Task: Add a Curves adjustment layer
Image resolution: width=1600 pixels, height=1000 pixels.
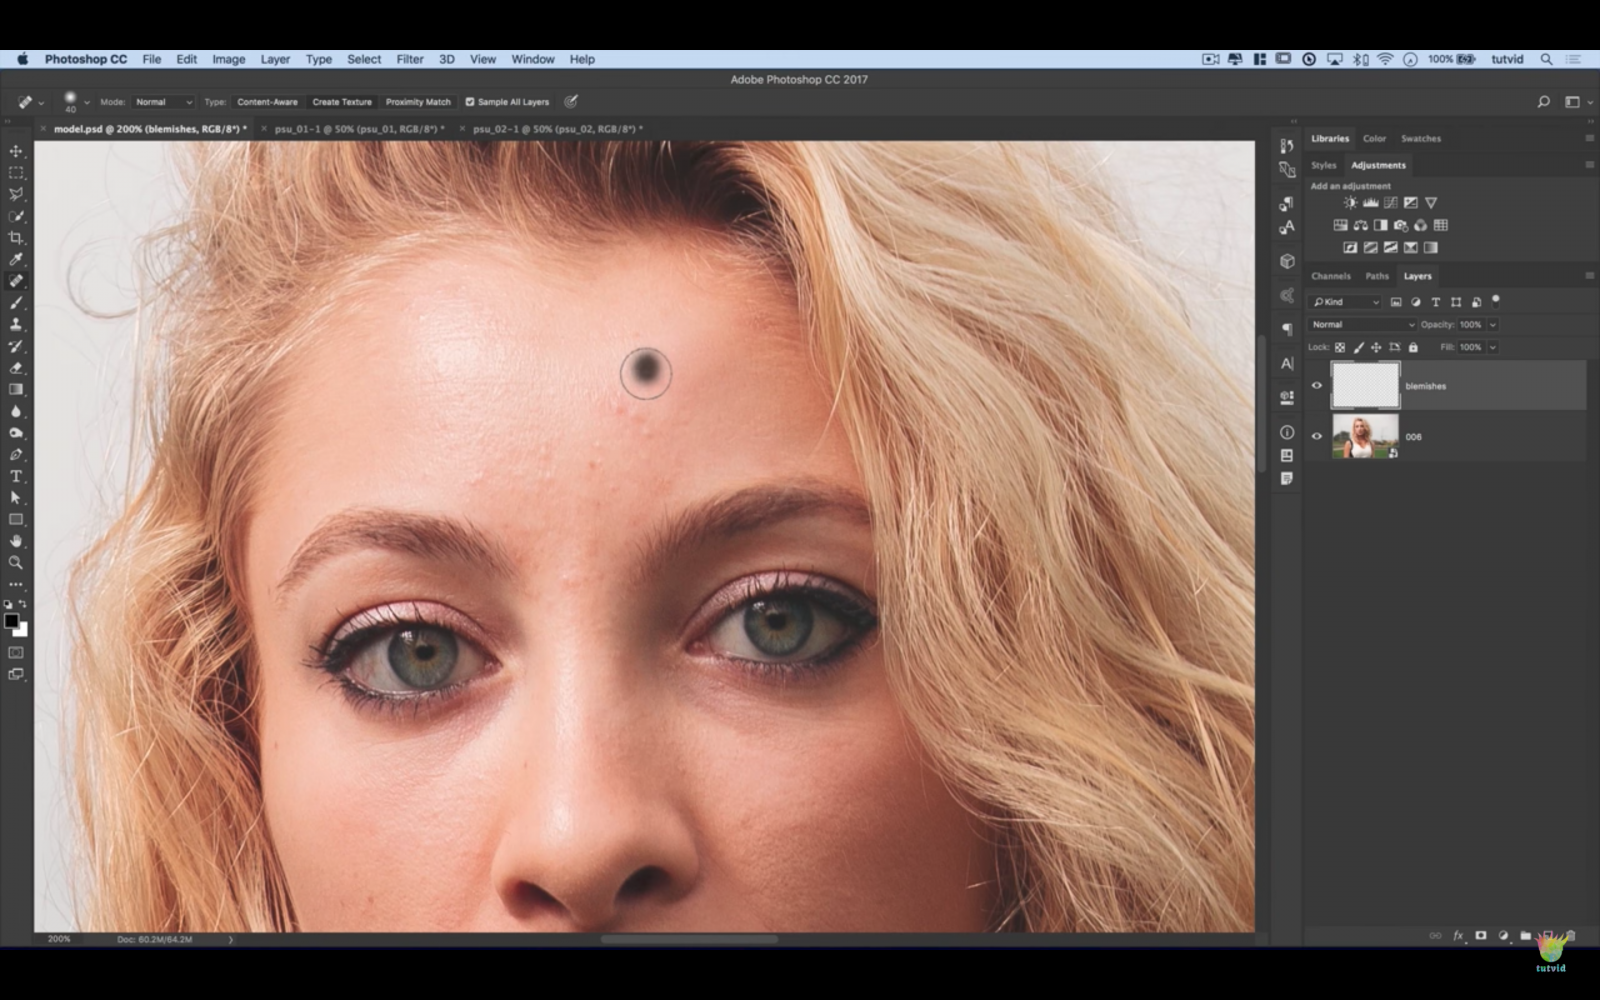Action: tap(1390, 201)
